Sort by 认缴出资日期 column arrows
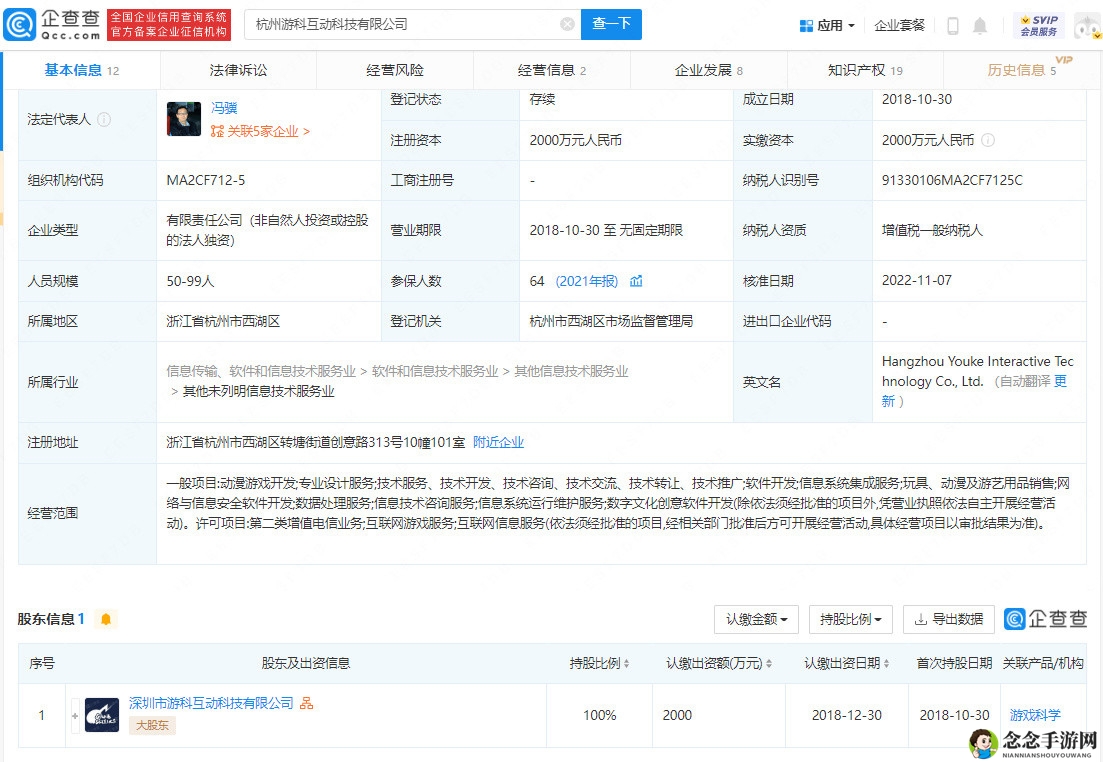Screen dimensions: 1103x762 click(886, 663)
